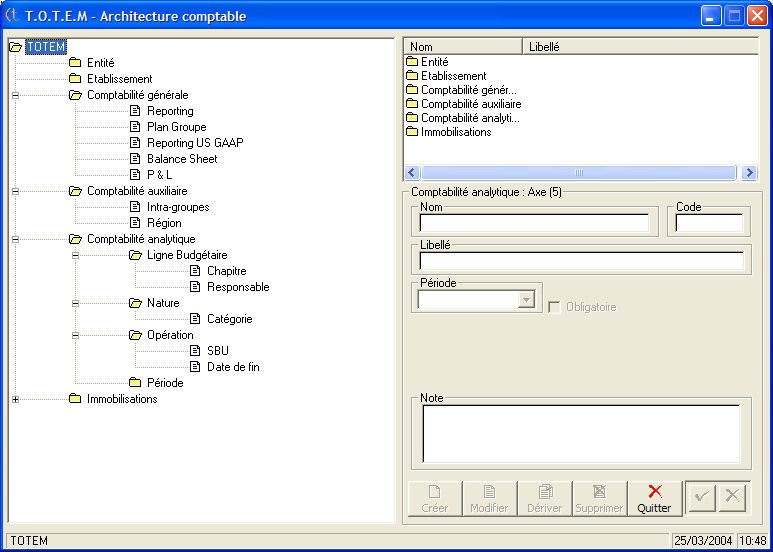Click the checkmark validate button
Viewport: 773px width, 552px height.
(702, 497)
